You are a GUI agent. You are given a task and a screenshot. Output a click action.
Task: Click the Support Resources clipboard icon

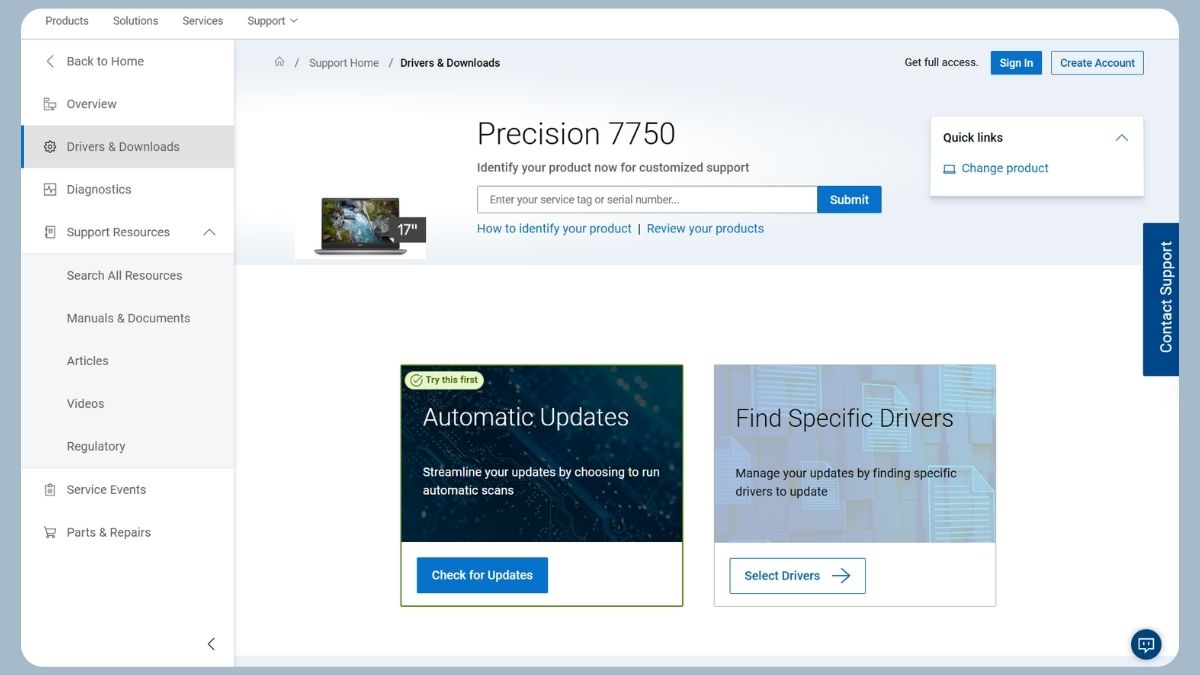pos(49,231)
